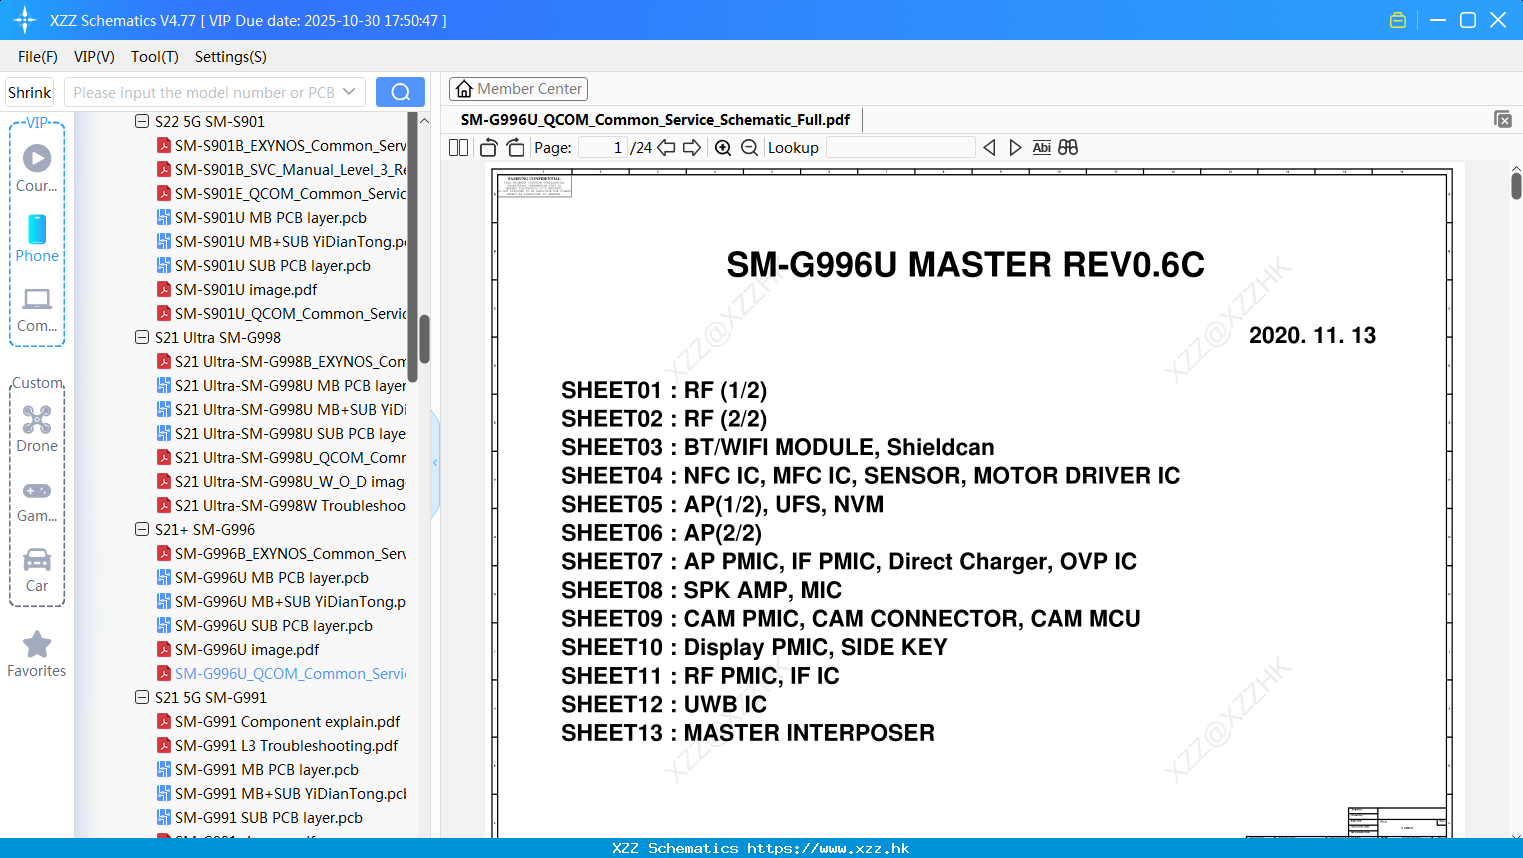Viewport: 1523px width, 858px height.
Task: Rotate page clockwise
Action: [516, 147]
